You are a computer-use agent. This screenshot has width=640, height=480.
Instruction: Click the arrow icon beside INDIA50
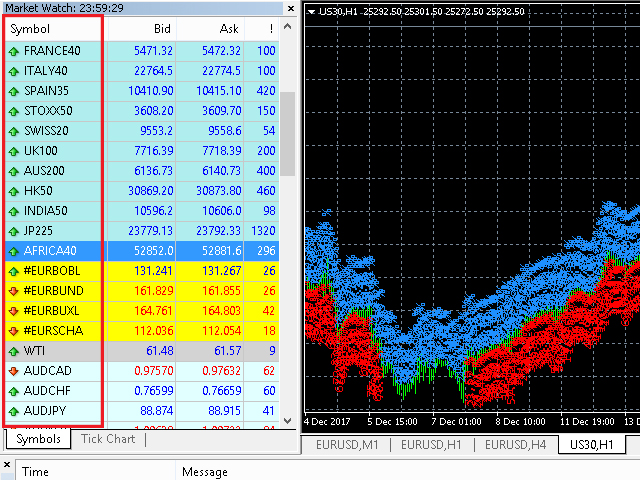point(14,211)
